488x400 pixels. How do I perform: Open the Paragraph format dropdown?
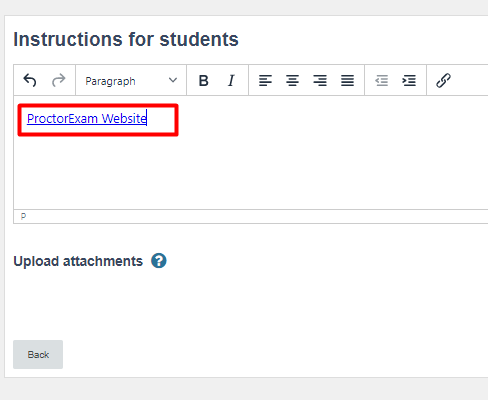pos(131,81)
